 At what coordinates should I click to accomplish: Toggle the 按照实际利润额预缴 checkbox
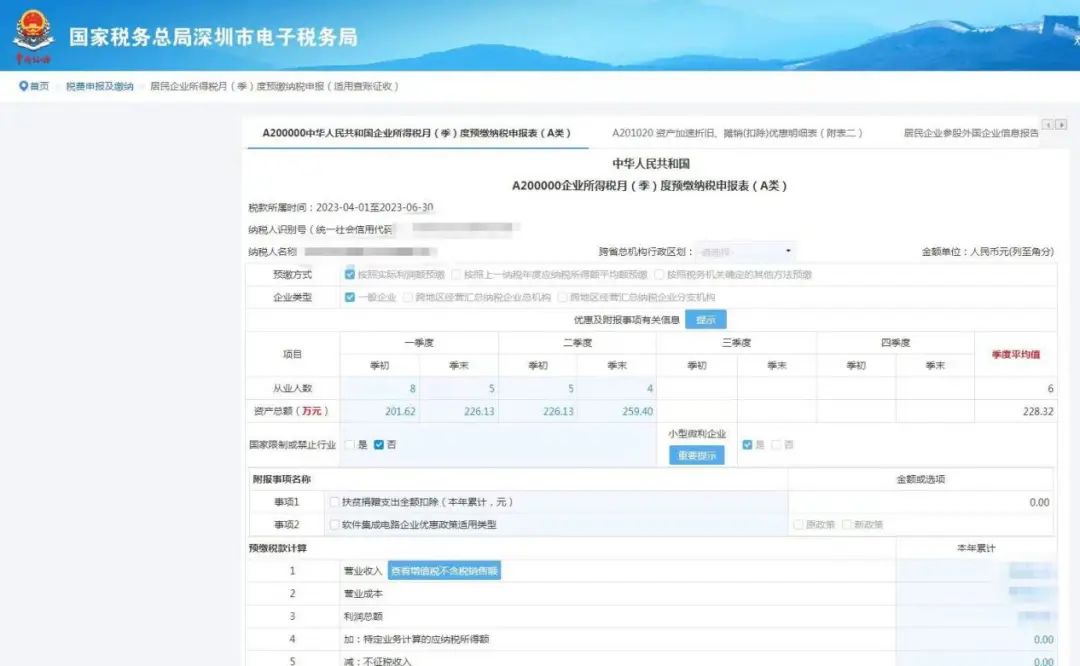350,274
